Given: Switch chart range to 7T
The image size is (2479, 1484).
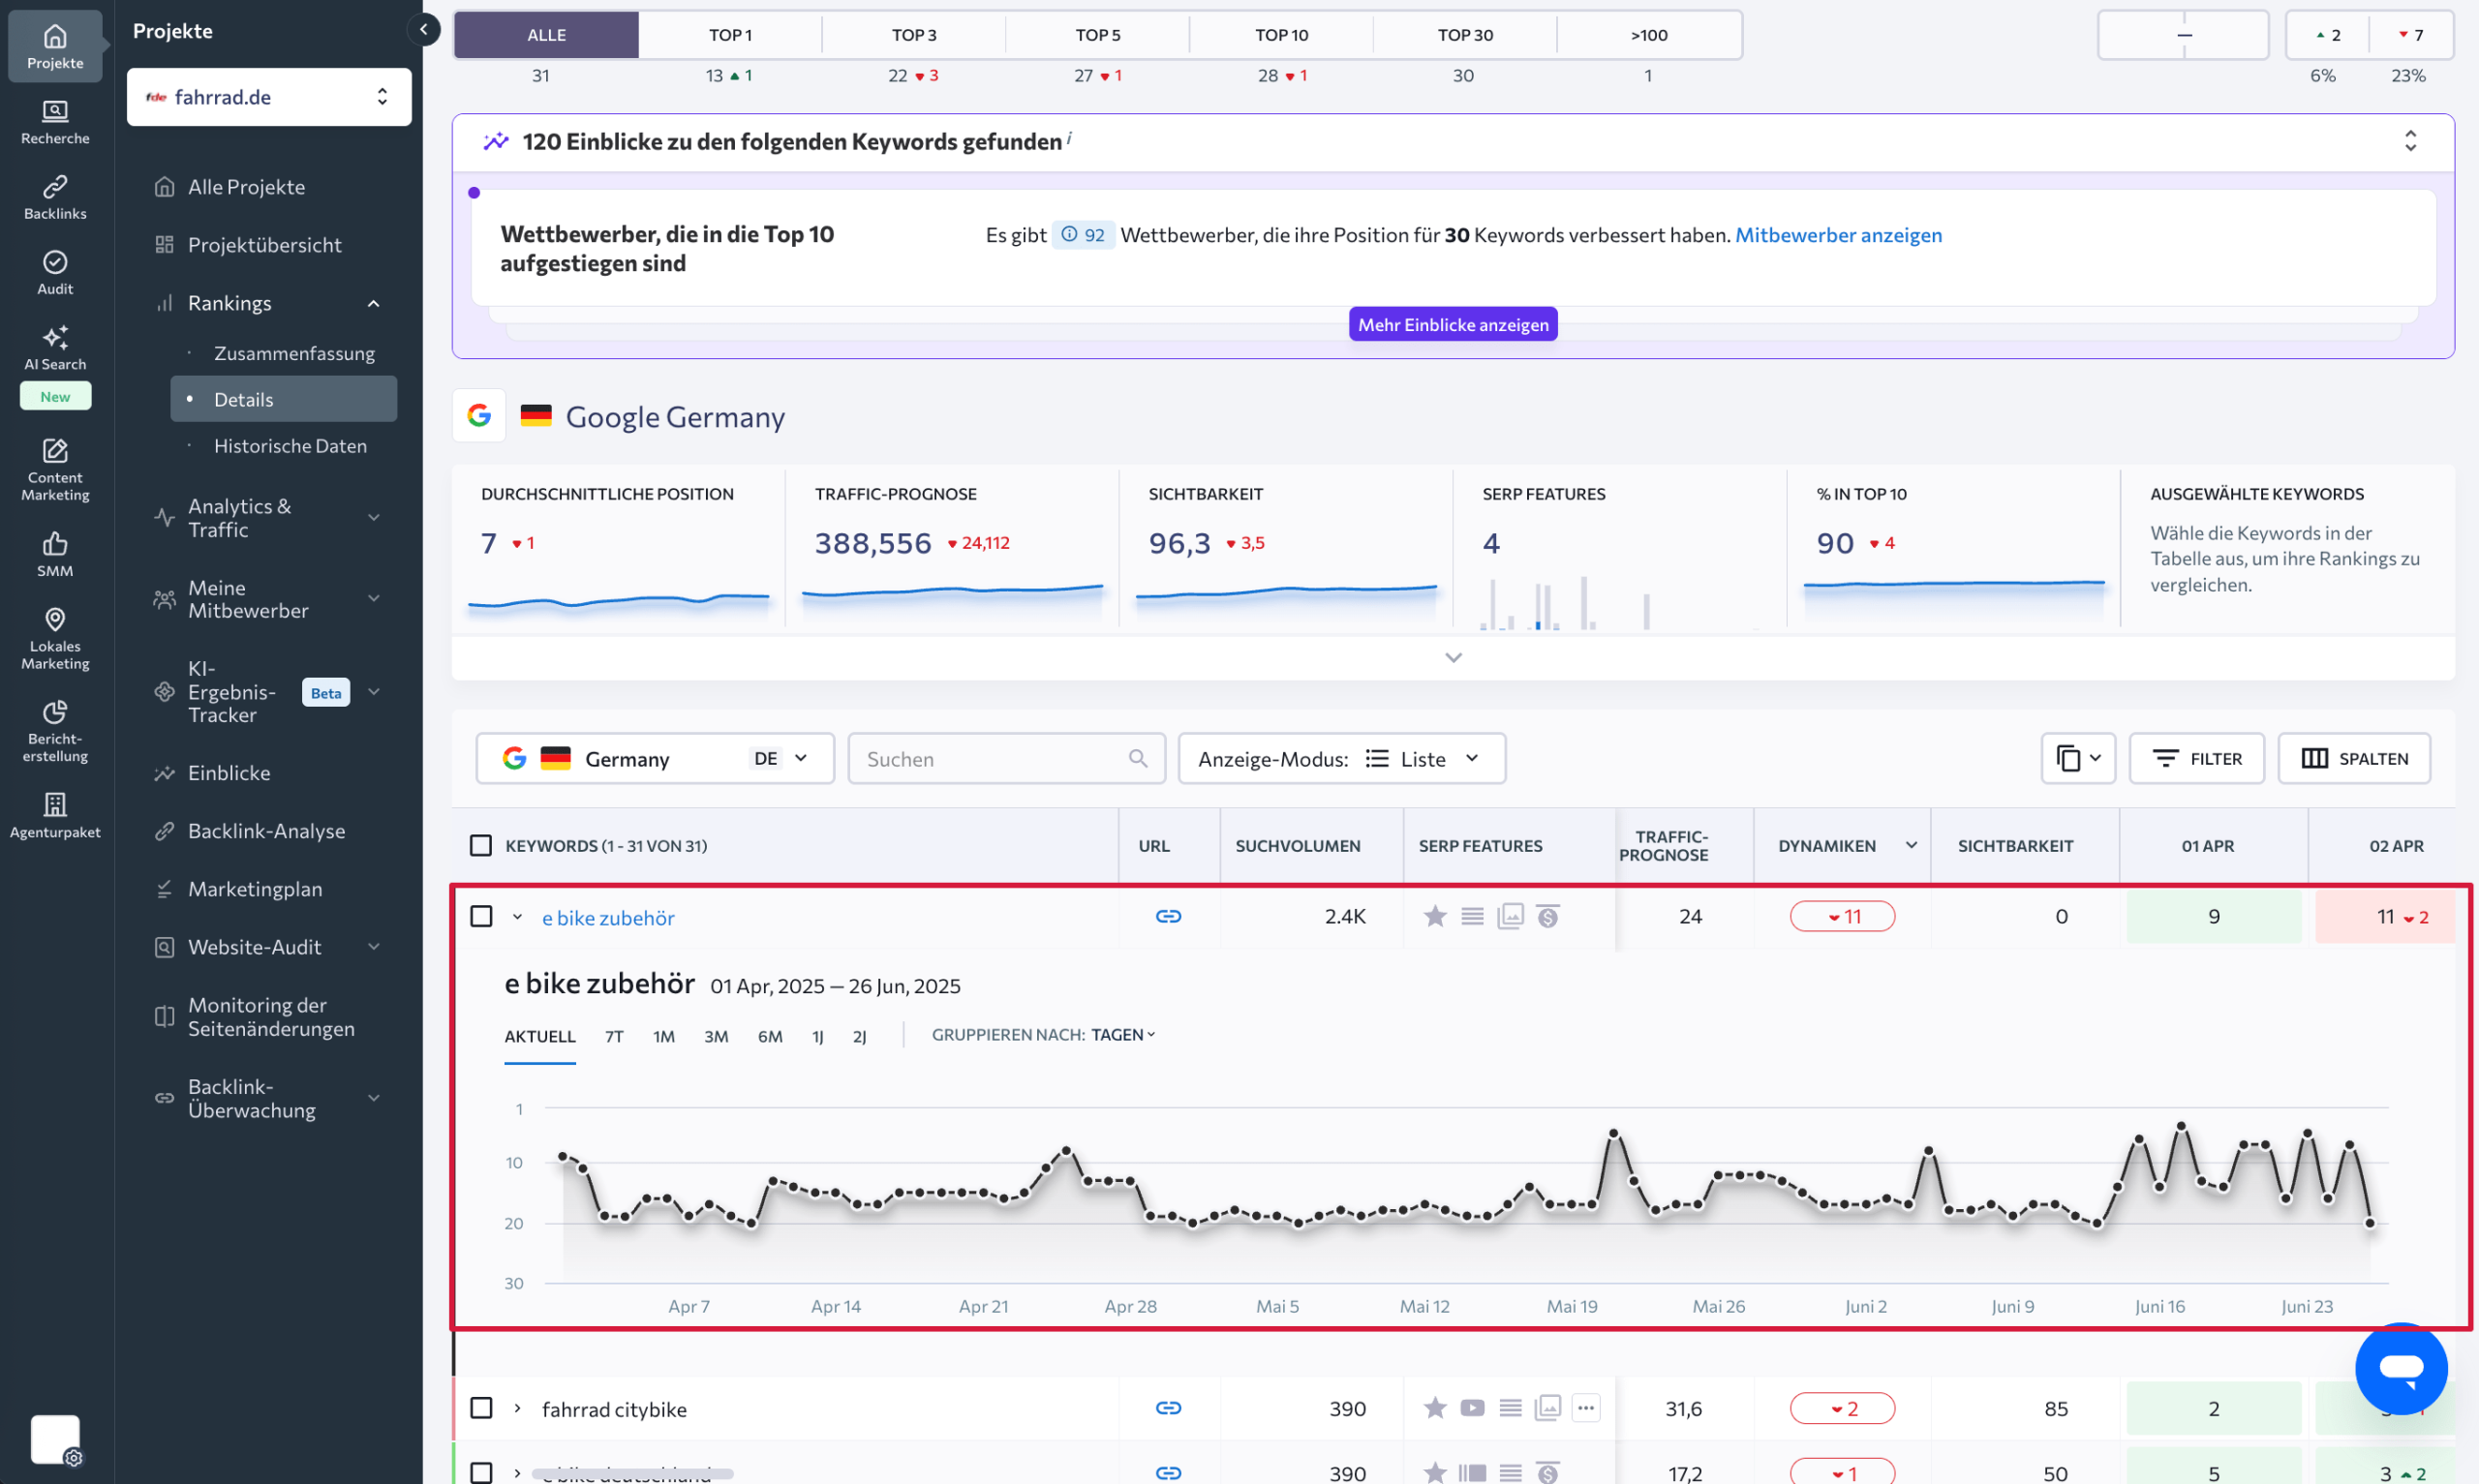Looking at the screenshot, I should (x=614, y=1036).
